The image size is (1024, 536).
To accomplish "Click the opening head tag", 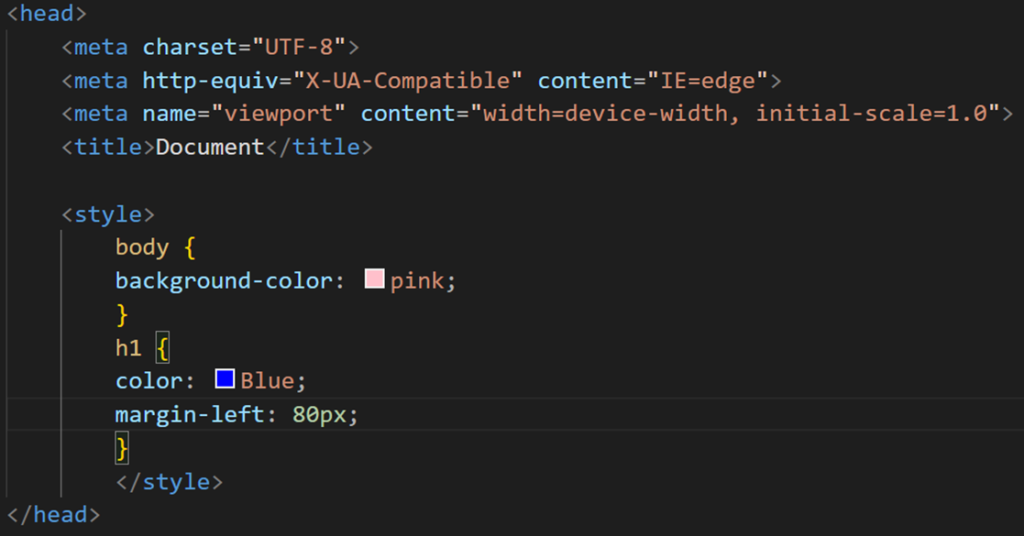I will pos(47,13).
